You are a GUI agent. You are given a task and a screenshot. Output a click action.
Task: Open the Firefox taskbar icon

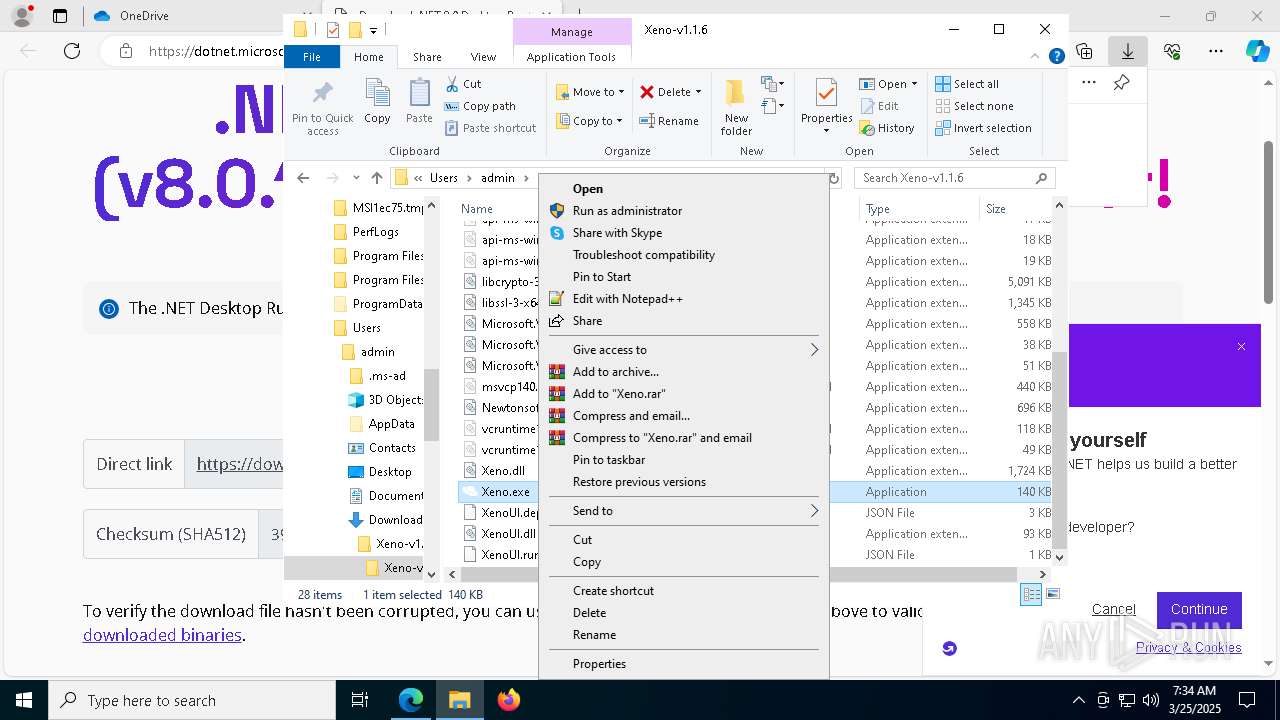click(509, 700)
